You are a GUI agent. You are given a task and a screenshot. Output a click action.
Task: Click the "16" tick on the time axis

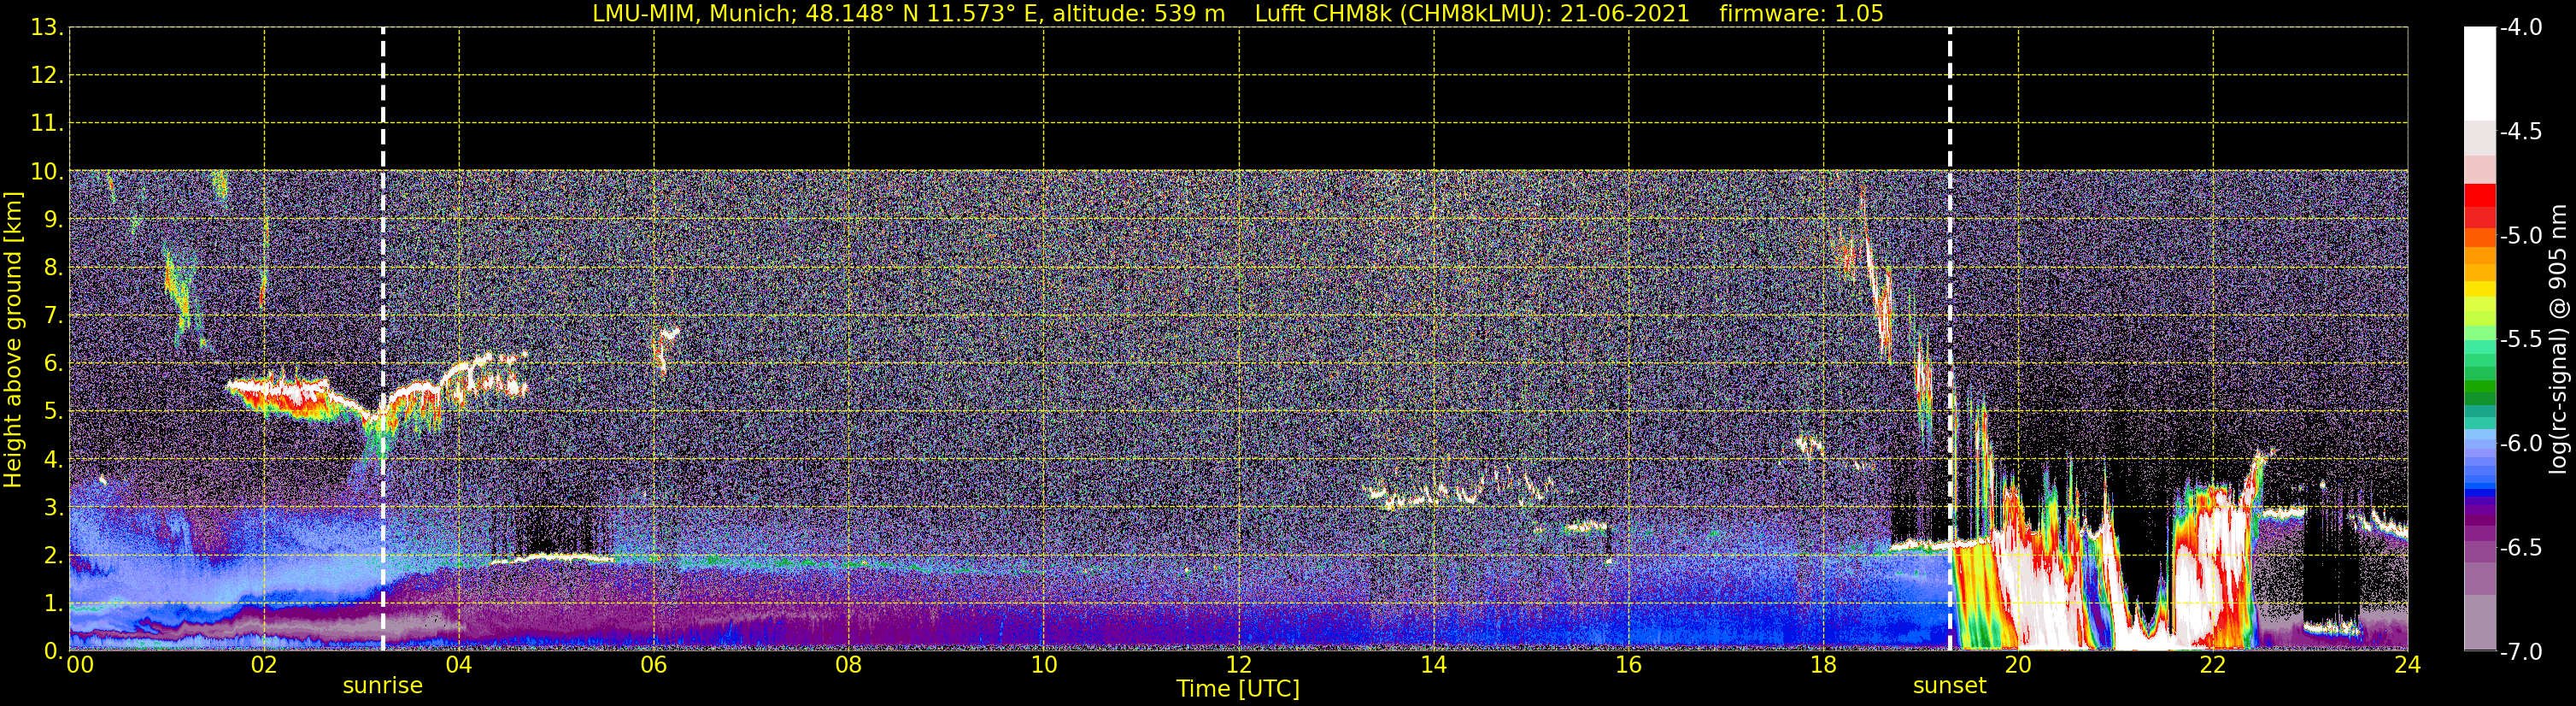pyautogui.click(x=1629, y=665)
